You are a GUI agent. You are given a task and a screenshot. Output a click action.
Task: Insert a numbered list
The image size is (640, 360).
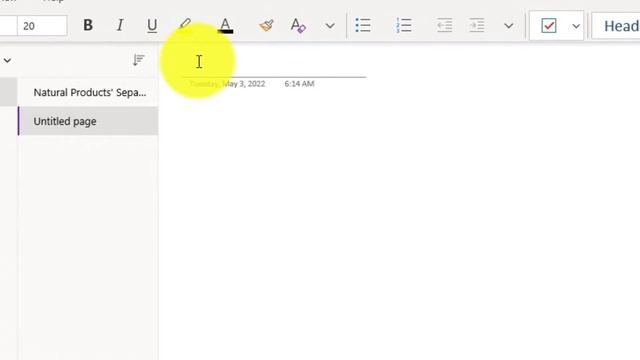pos(404,25)
